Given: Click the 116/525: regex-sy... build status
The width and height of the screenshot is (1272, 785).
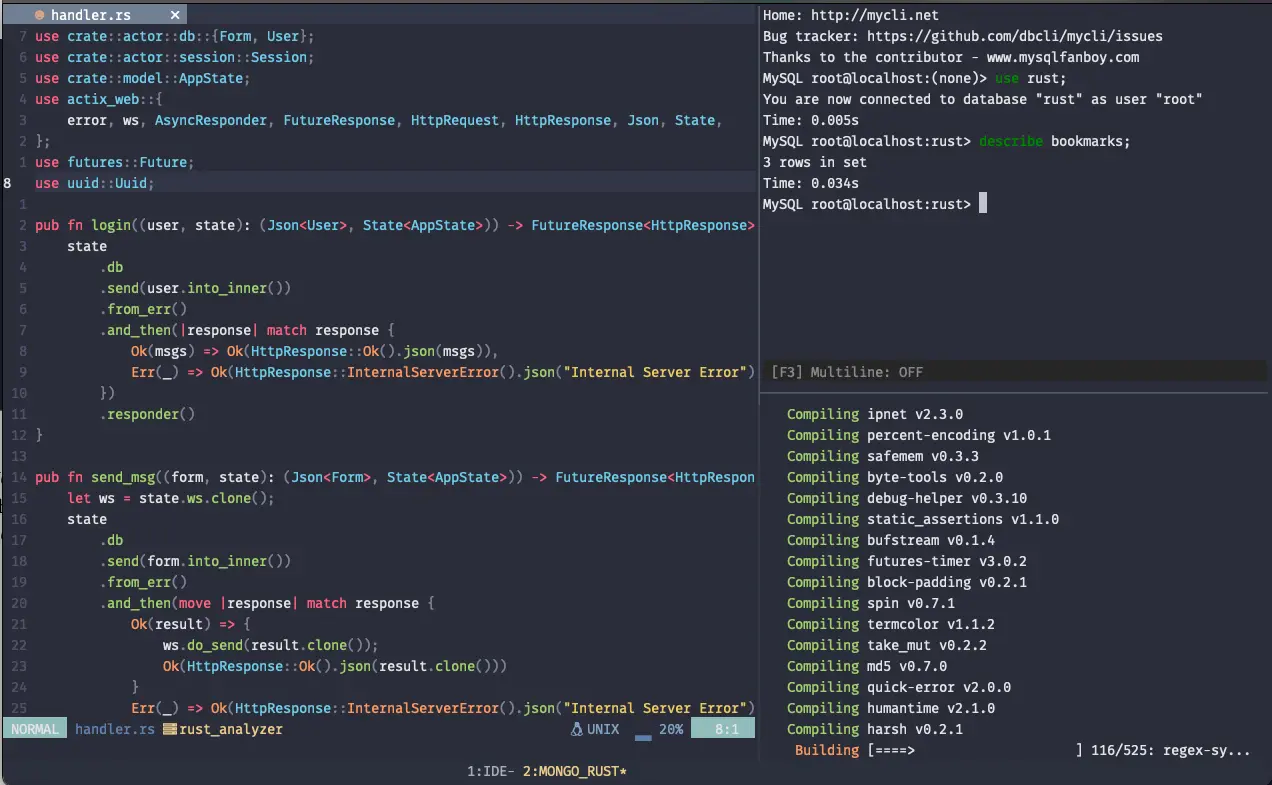Looking at the screenshot, I should 1171,750.
